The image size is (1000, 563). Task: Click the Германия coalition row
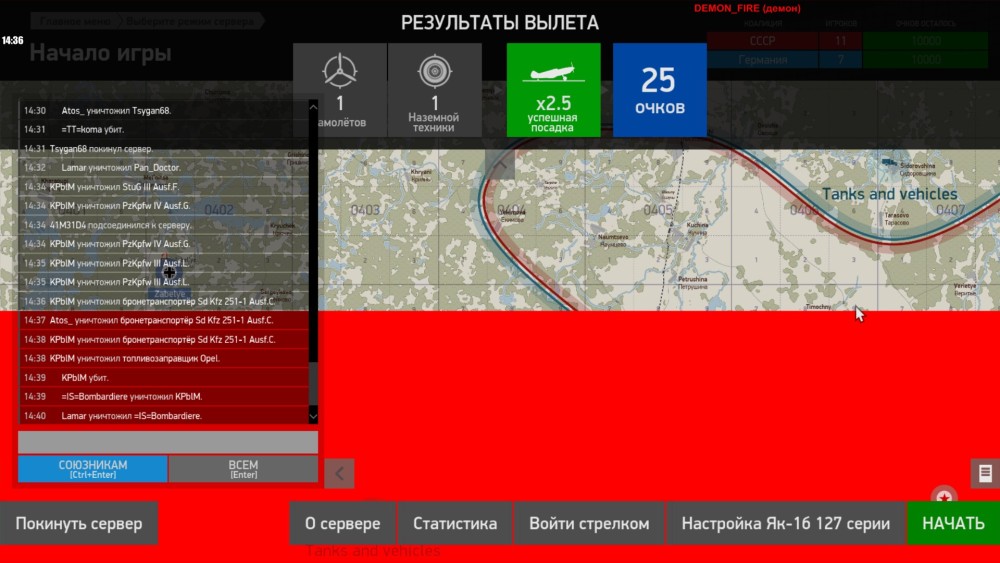(848, 60)
